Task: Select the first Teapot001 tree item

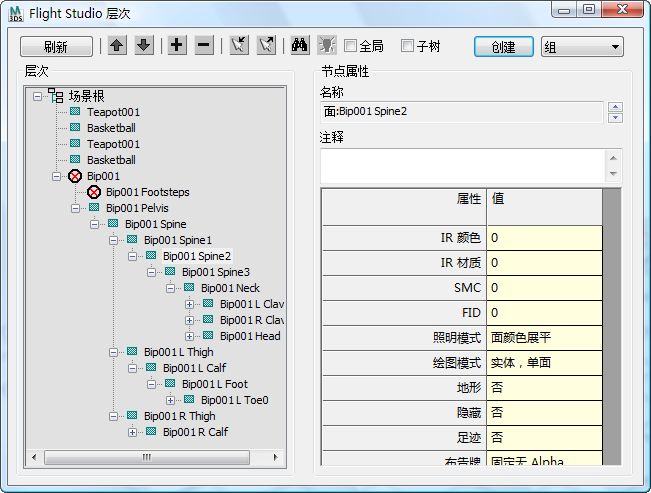Action: [x=113, y=112]
